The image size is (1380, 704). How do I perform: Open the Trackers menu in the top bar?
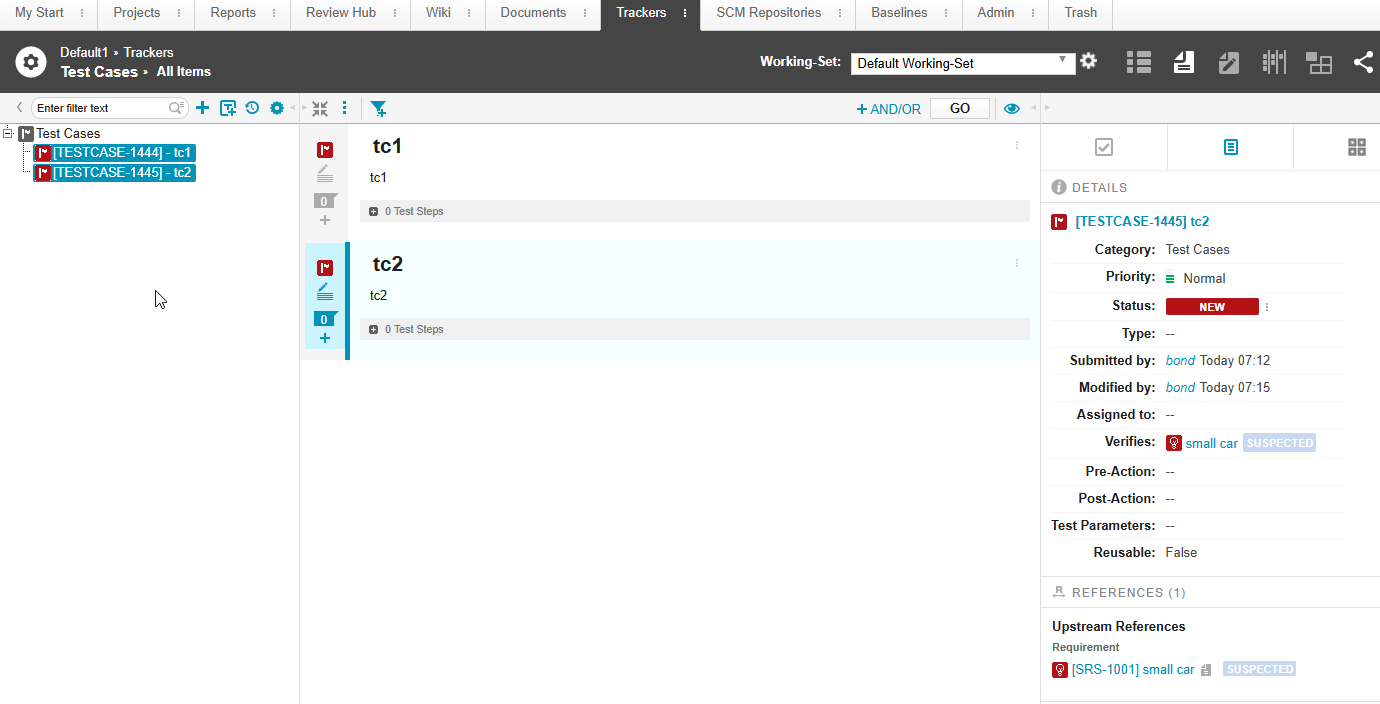click(641, 13)
